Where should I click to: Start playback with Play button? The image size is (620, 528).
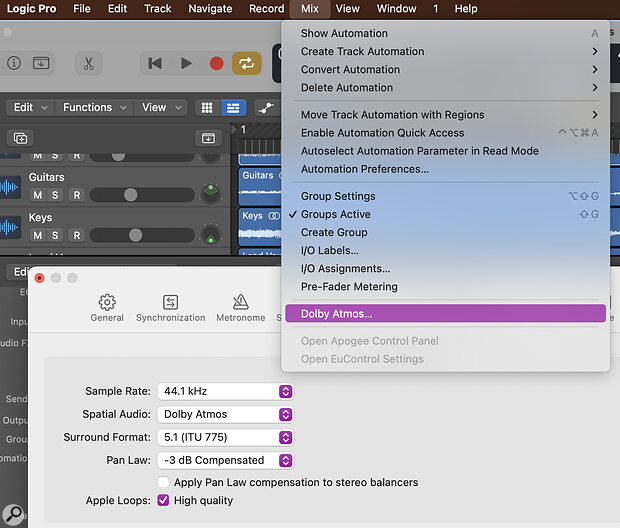[x=186, y=63]
